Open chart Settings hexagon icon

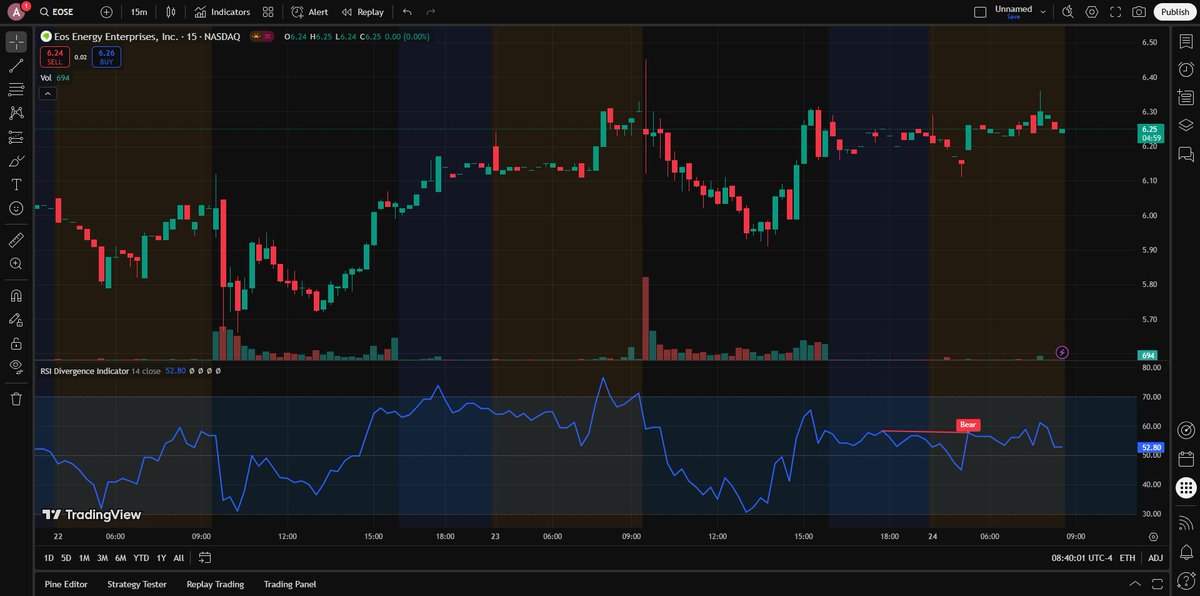pos(1092,12)
